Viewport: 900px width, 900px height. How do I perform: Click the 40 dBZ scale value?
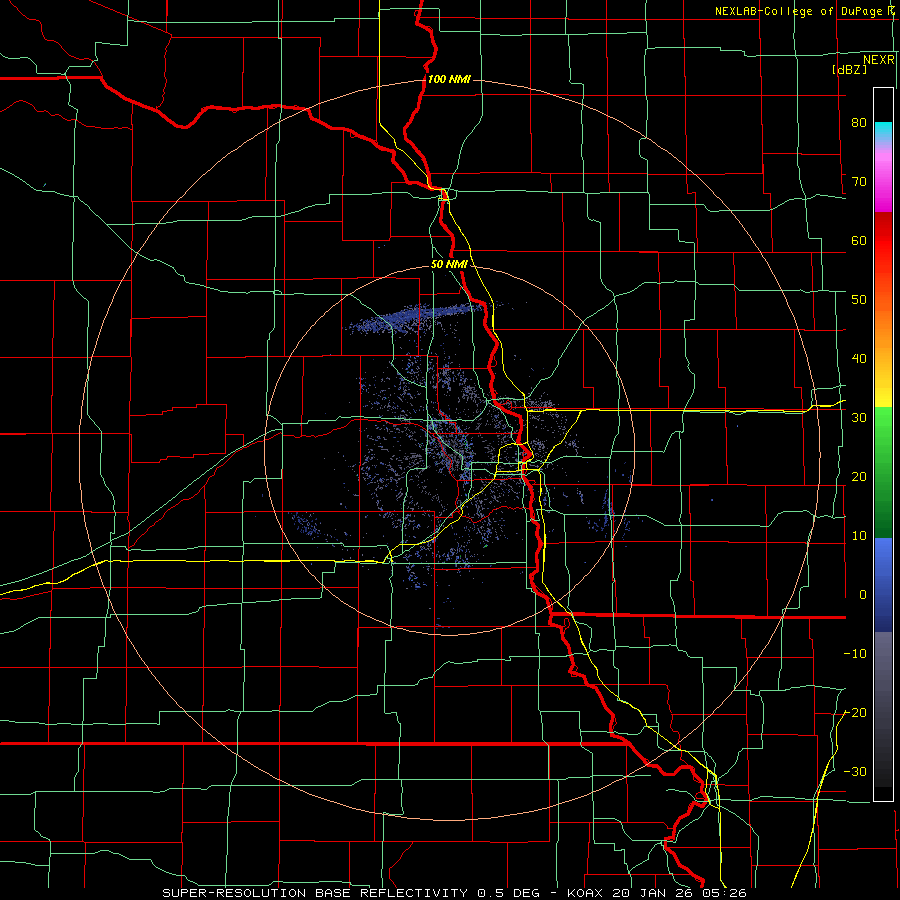pos(859,359)
